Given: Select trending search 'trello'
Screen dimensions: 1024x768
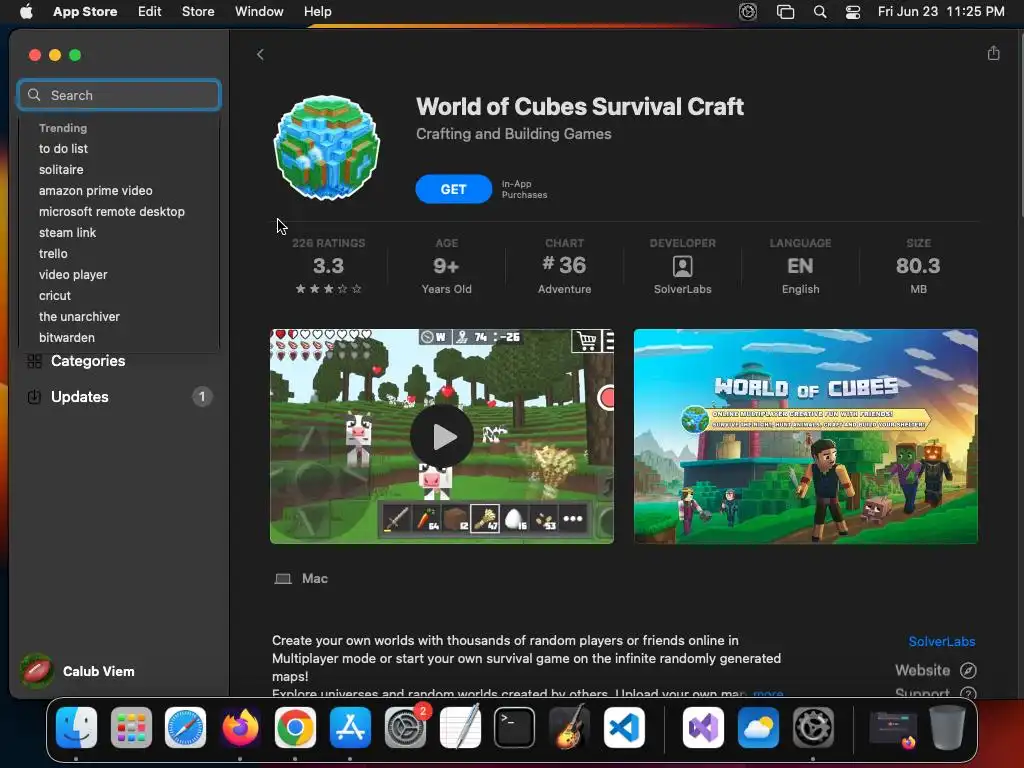Looking at the screenshot, I should coord(53,253).
